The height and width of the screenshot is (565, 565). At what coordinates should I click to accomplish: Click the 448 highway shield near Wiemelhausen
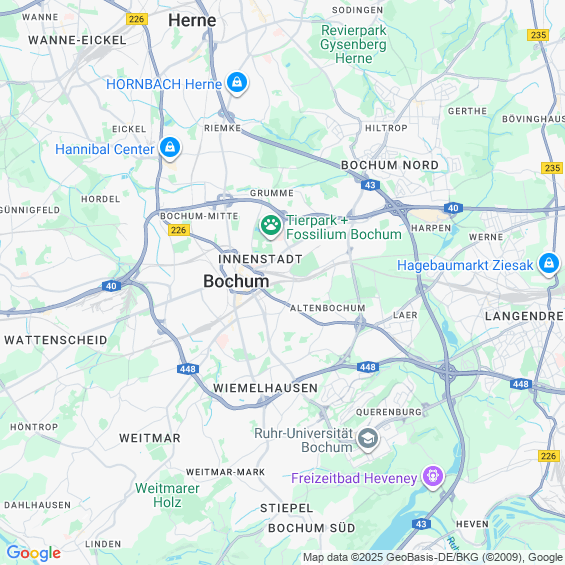pyautogui.click(x=188, y=369)
